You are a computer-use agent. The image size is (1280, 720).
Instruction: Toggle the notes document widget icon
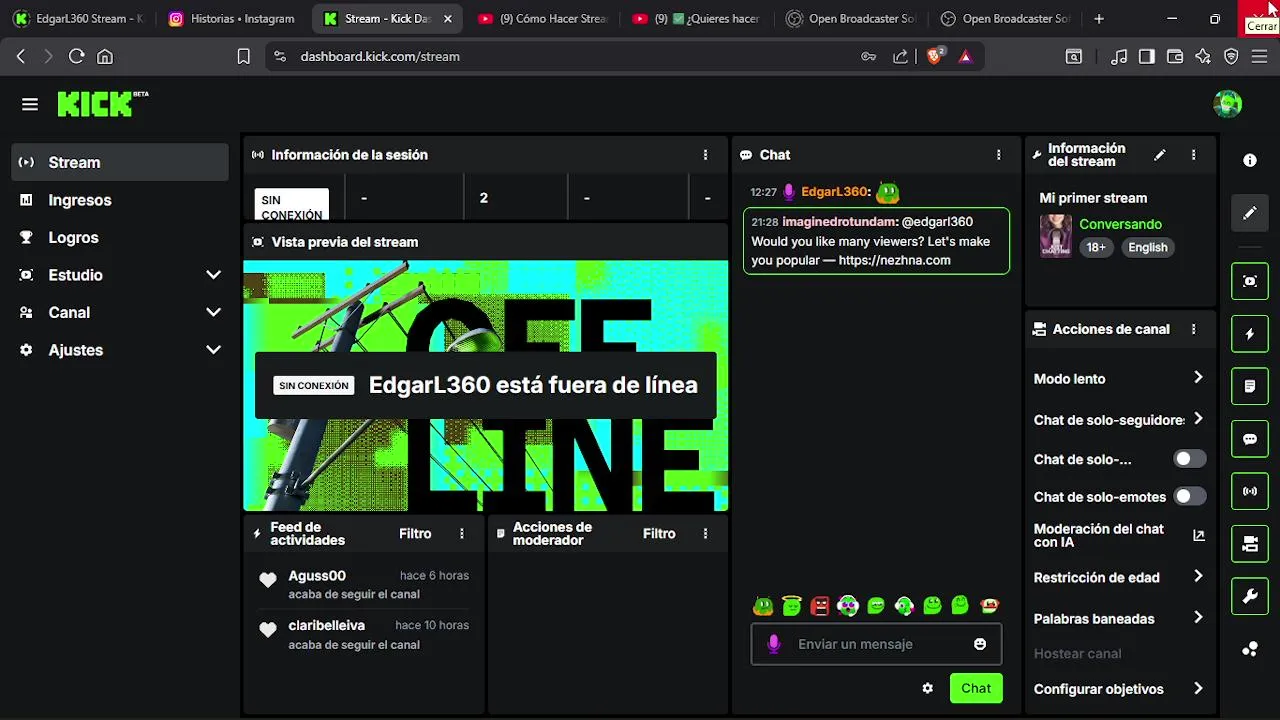(x=1250, y=386)
